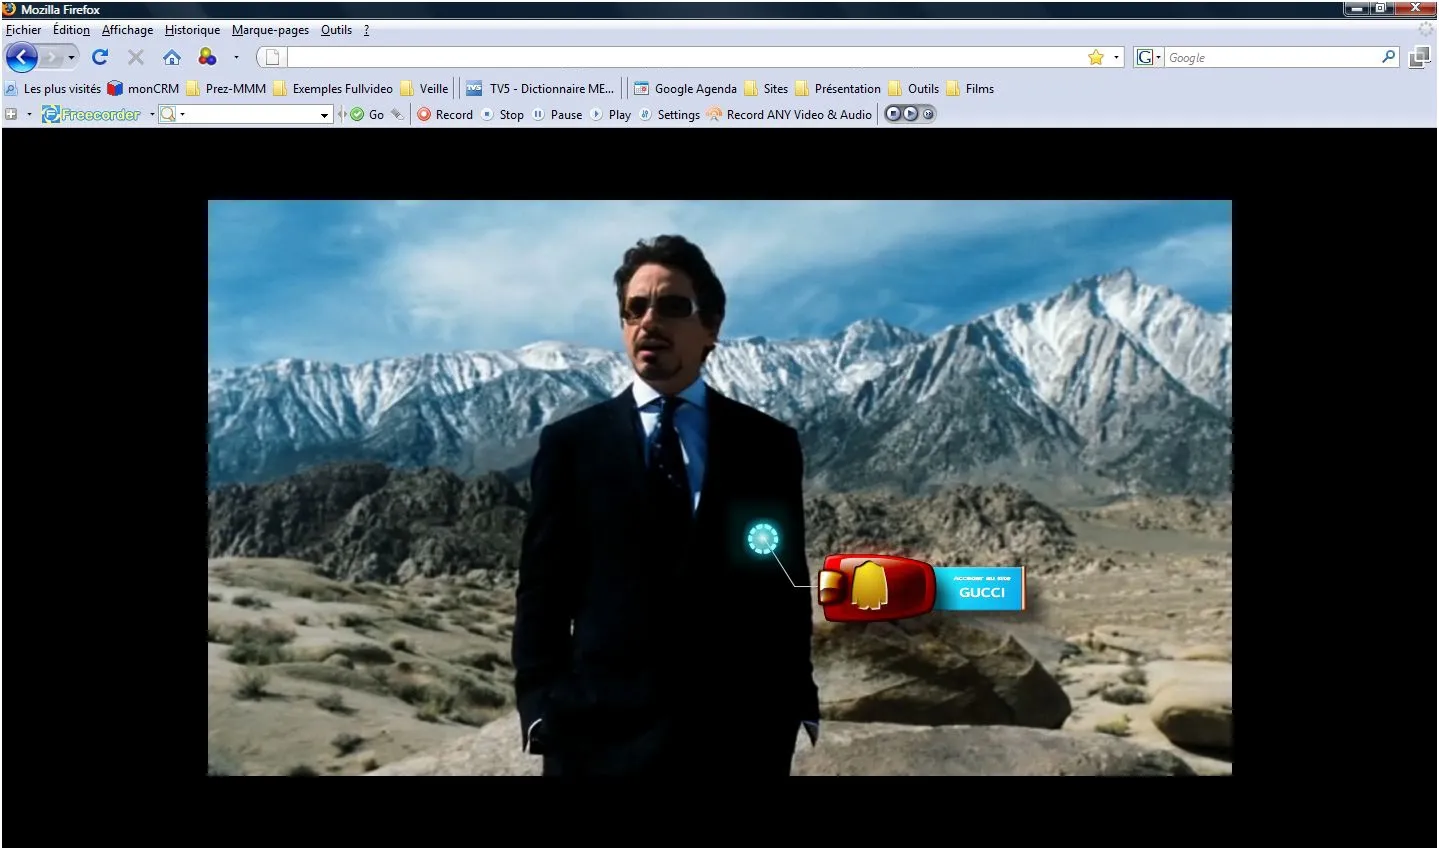Image resolution: width=1439 pixels, height=850 pixels.
Task: Click the pencil highlighter icon after Go
Action: pos(397,115)
